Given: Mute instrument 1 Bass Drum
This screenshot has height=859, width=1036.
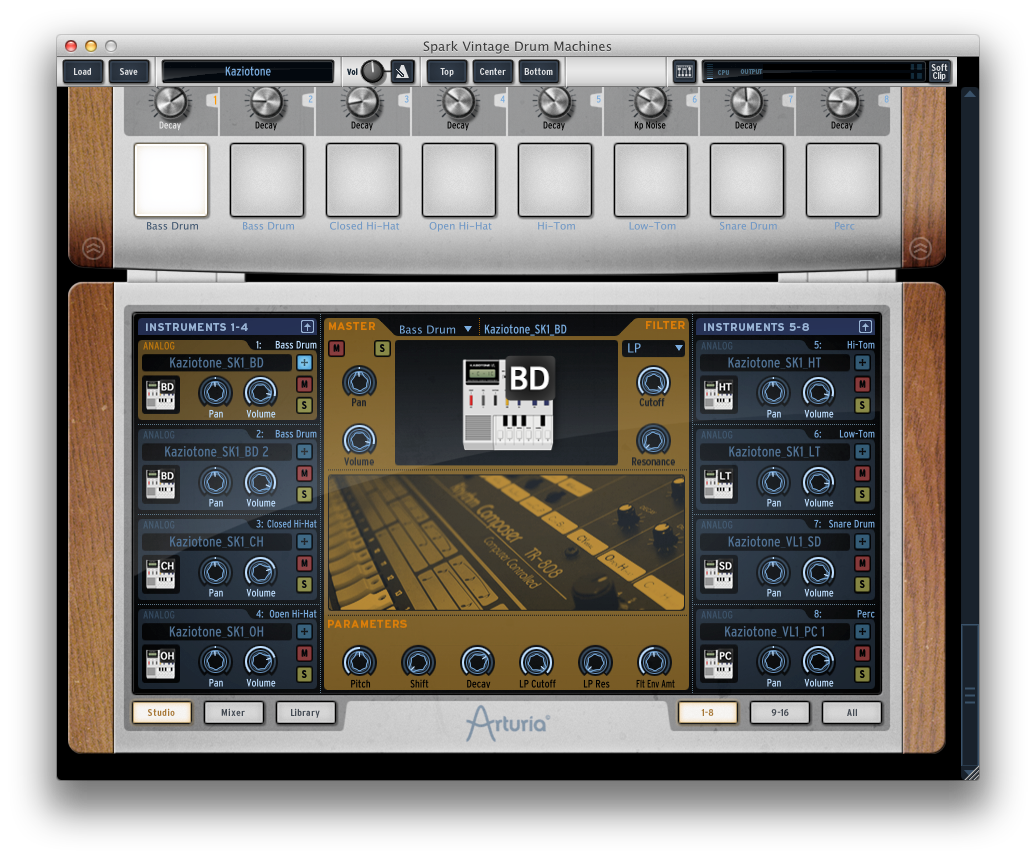Looking at the screenshot, I should [304, 384].
